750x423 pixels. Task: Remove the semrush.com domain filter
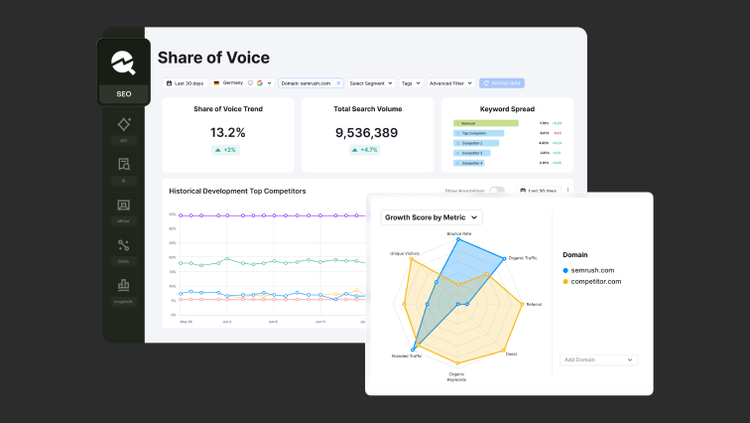pos(338,83)
